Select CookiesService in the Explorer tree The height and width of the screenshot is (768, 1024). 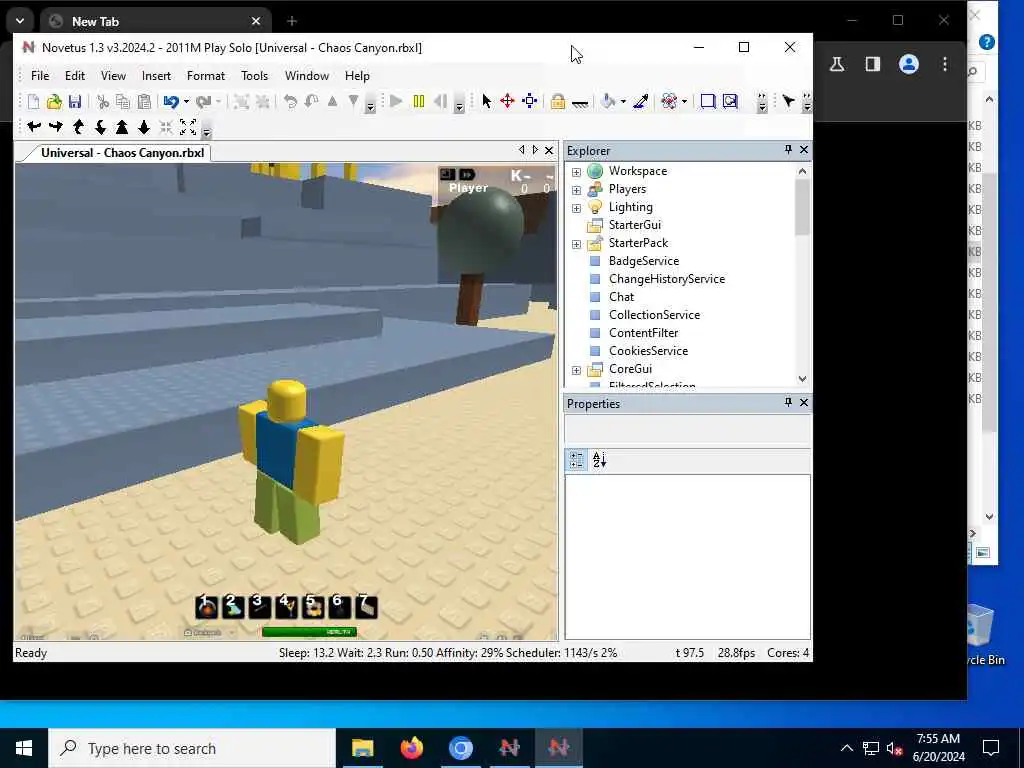tap(648, 351)
